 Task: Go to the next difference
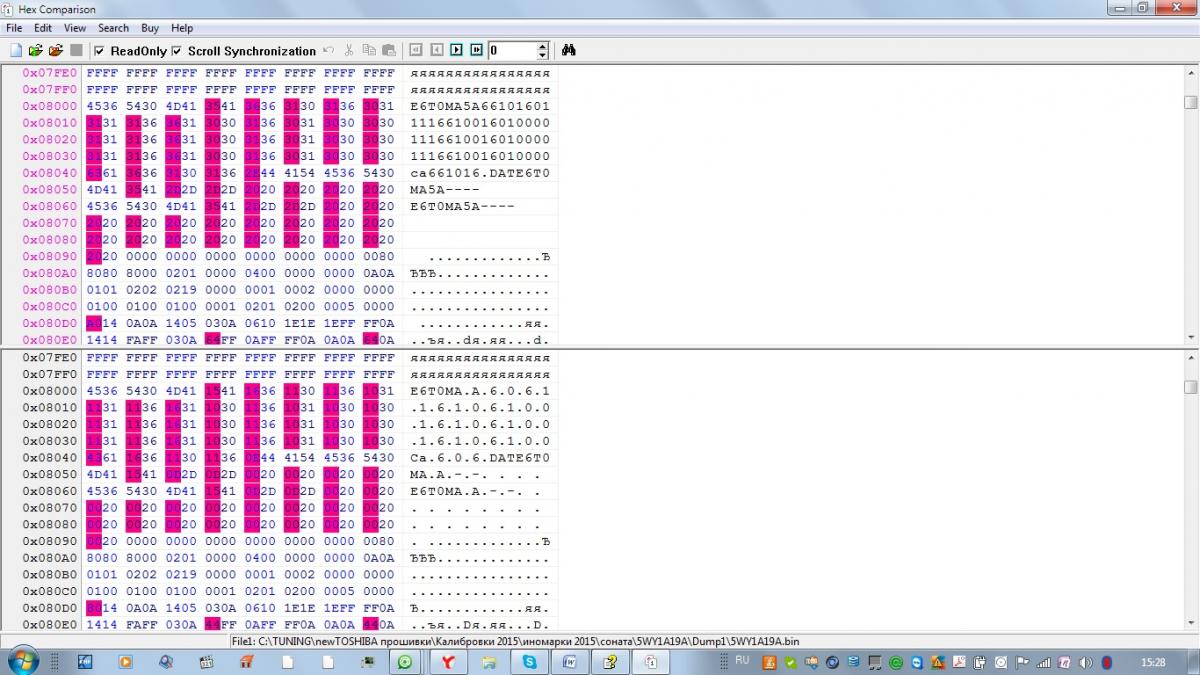(456, 50)
